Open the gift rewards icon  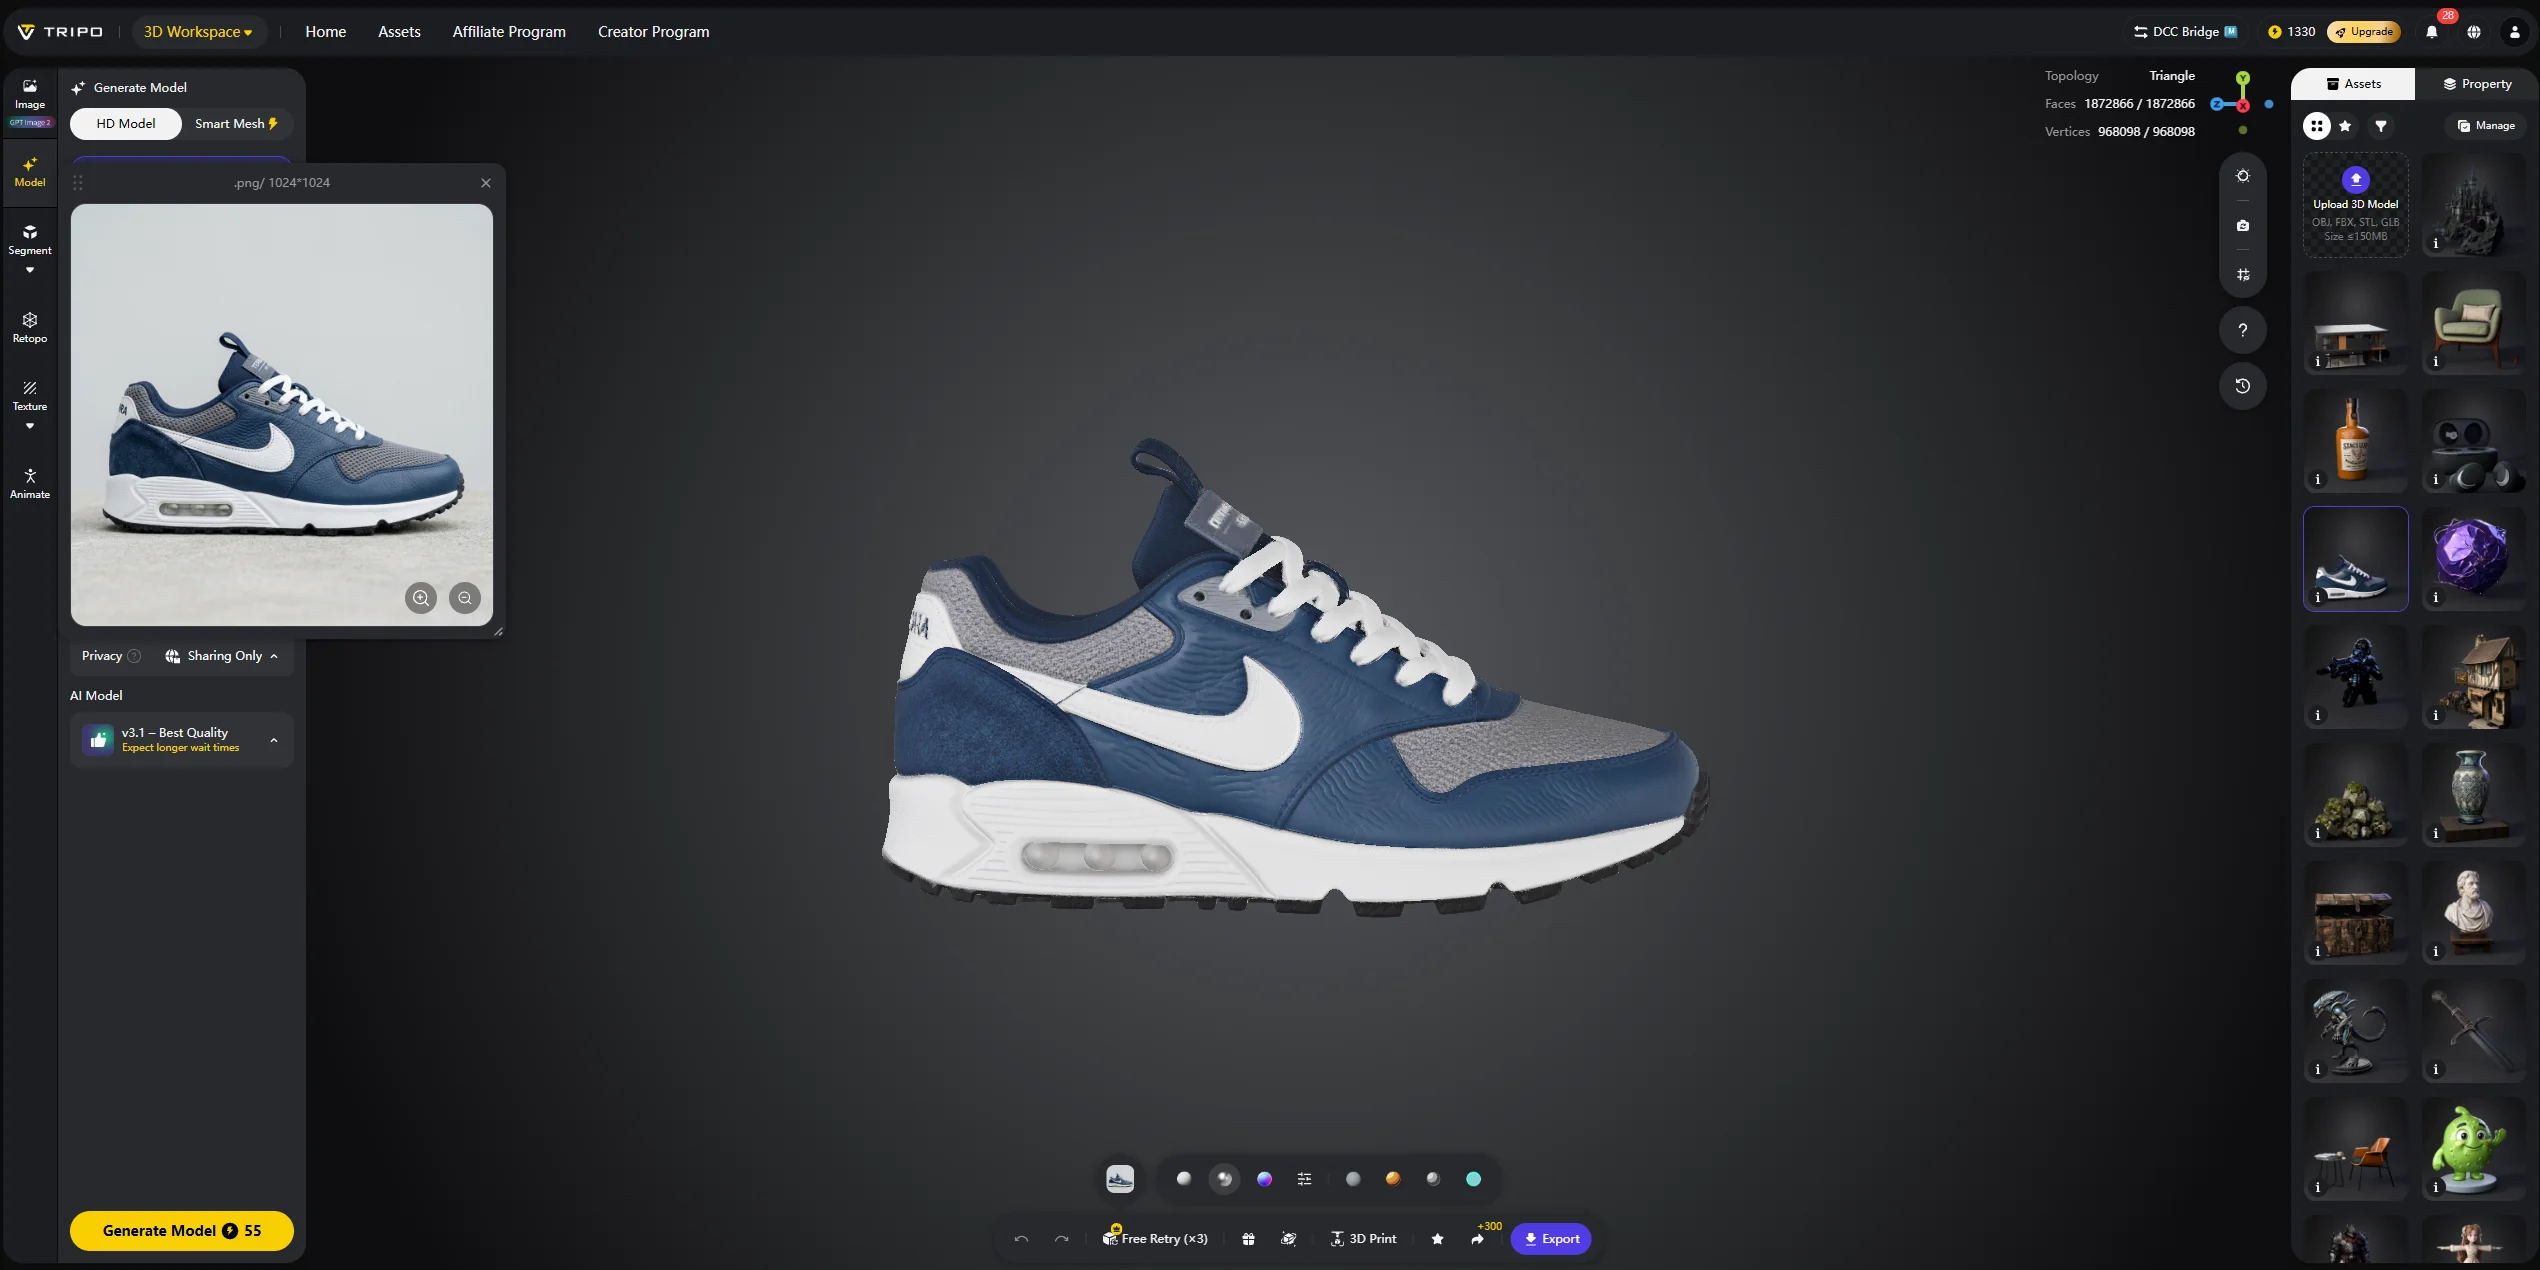pyautogui.click(x=1248, y=1239)
